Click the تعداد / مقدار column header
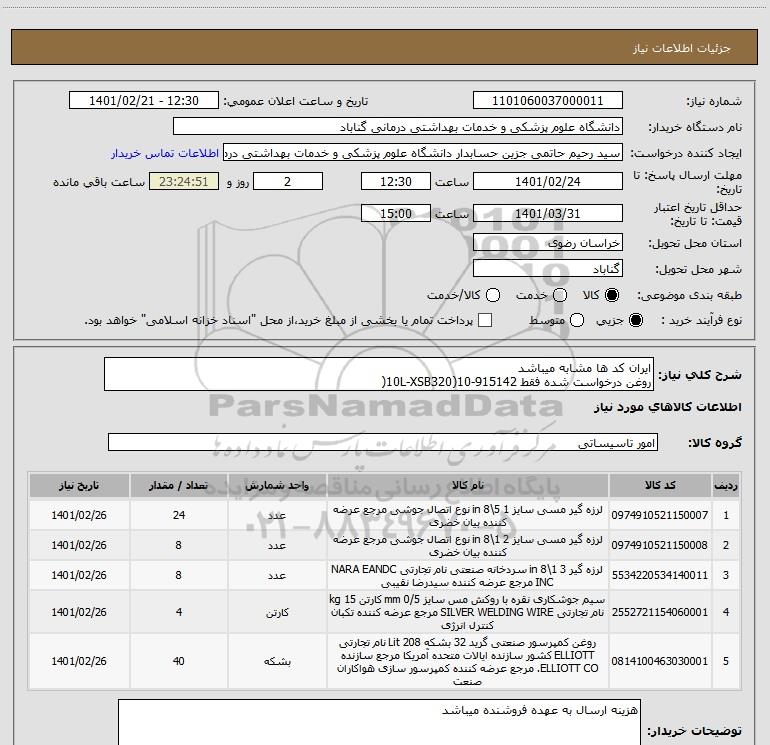770x745 pixels. (x=178, y=485)
